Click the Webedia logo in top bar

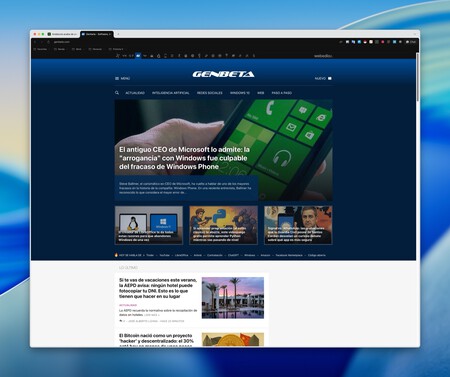(323, 56)
